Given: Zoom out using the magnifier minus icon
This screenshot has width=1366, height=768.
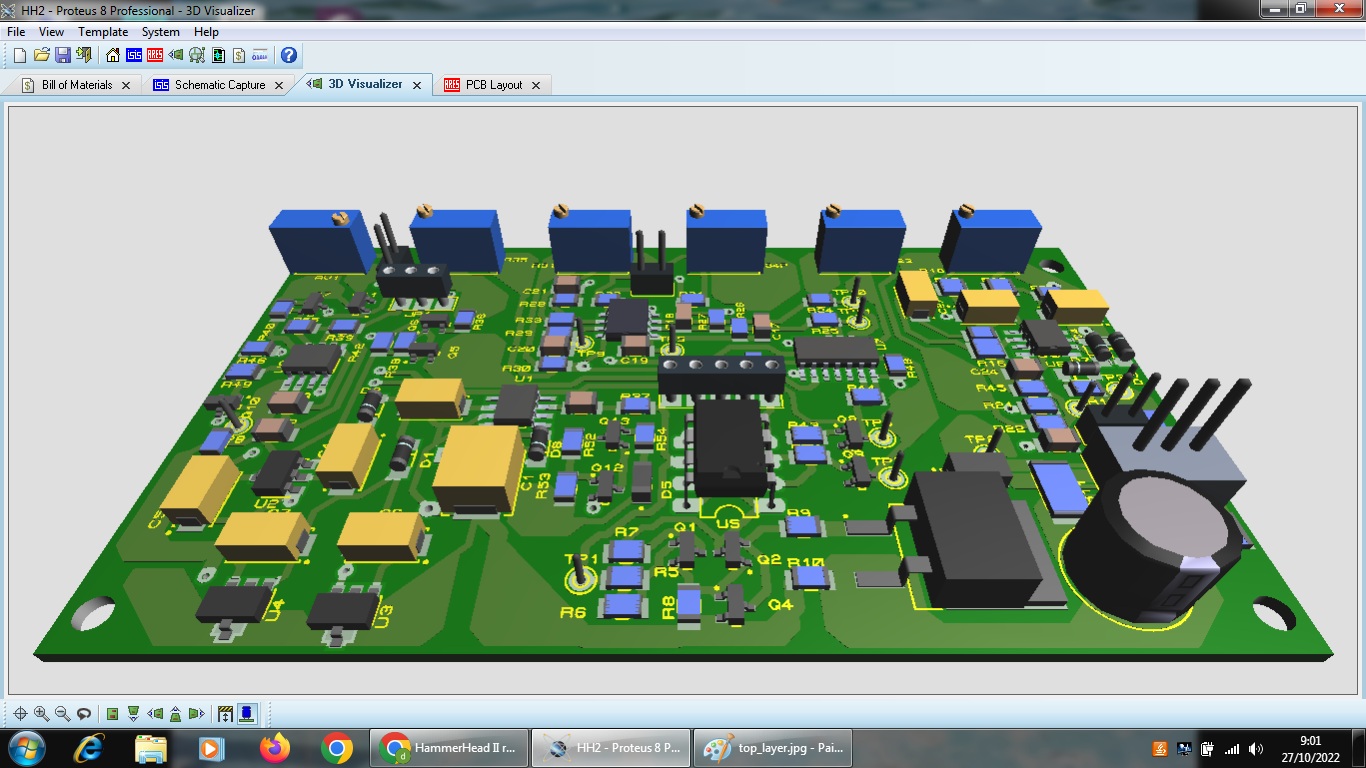Looking at the screenshot, I should [x=62, y=714].
